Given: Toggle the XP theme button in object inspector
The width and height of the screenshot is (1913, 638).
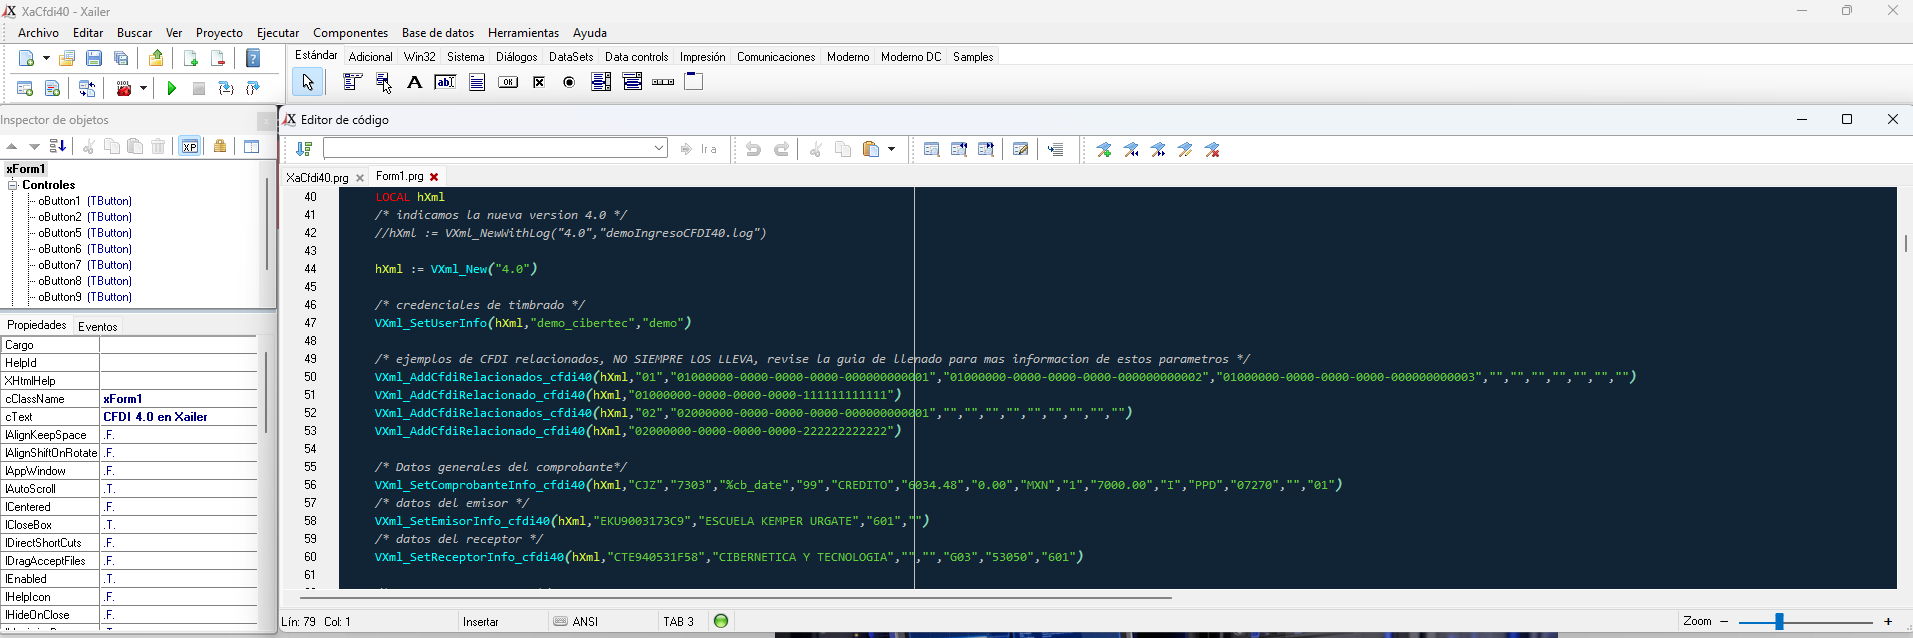Looking at the screenshot, I should pyautogui.click(x=189, y=147).
